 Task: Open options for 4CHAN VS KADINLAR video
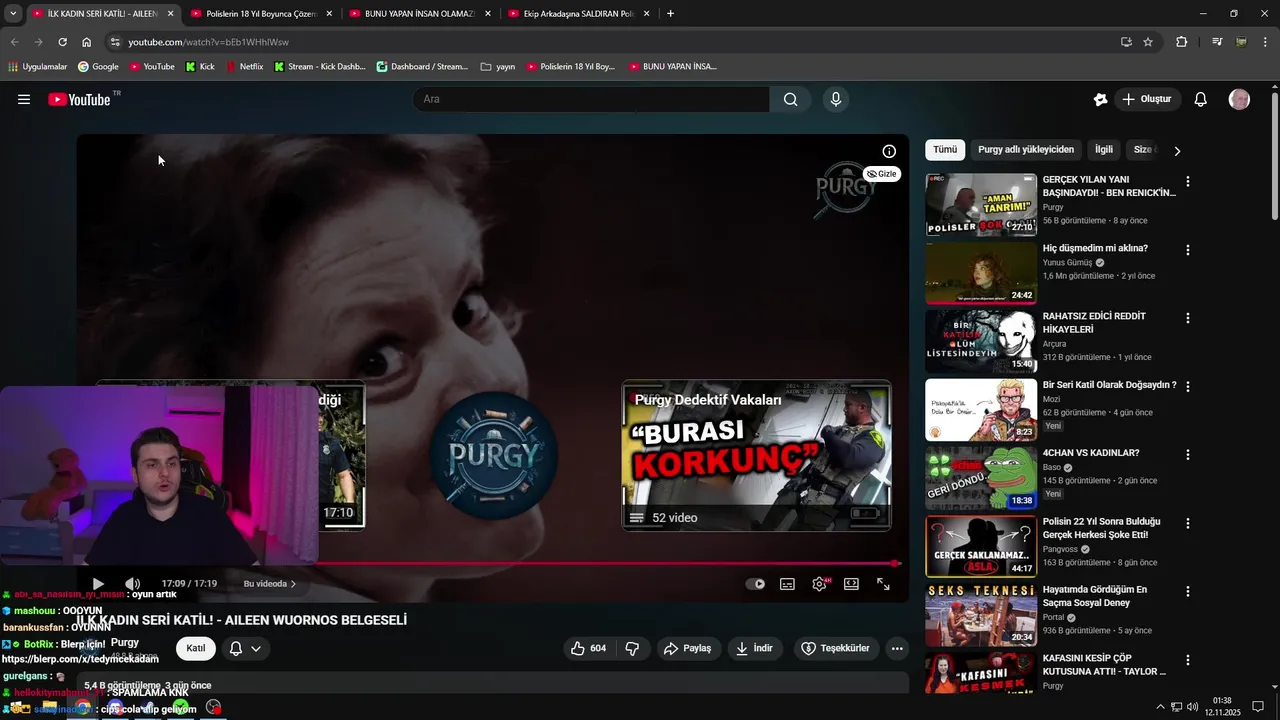pyautogui.click(x=1188, y=454)
